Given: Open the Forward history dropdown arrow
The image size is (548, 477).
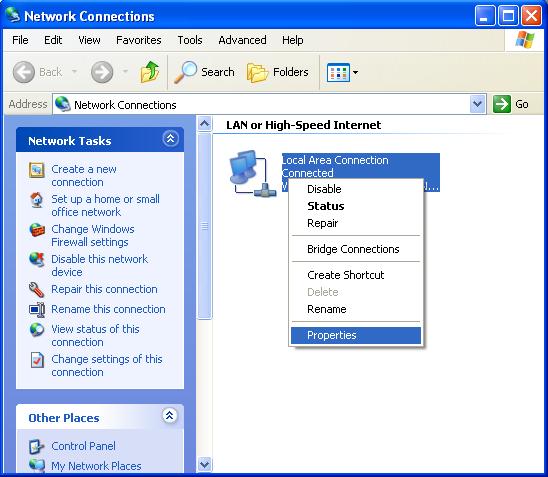Looking at the screenshot, I should coord(125,72).
